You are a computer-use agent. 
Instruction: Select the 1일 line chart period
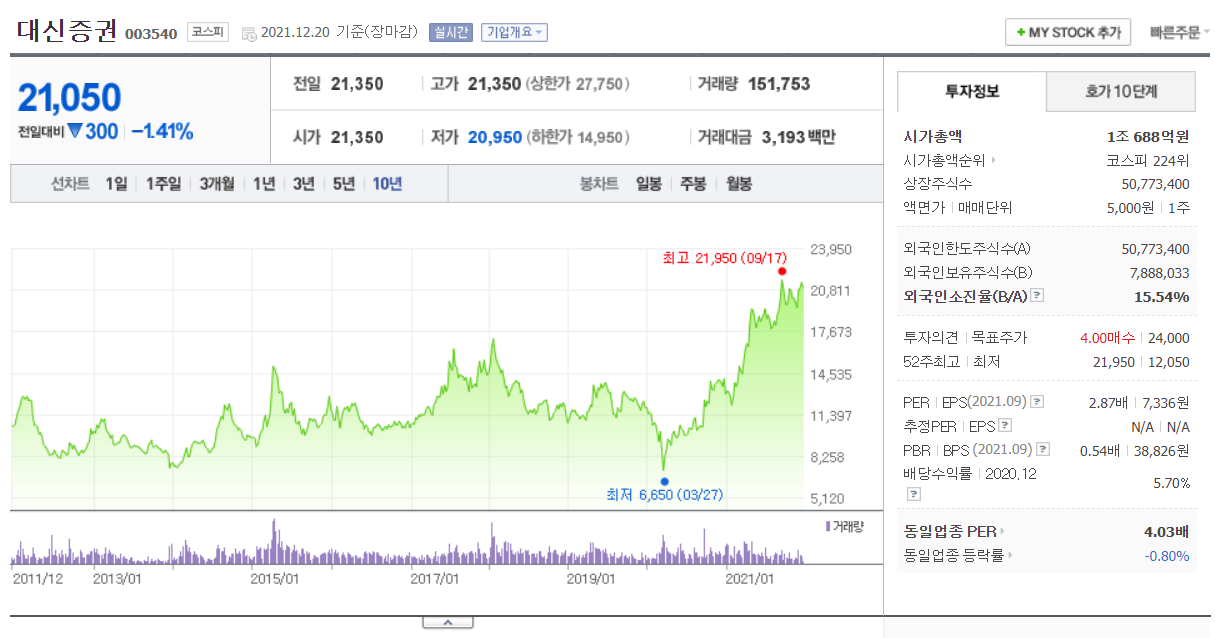116,184
